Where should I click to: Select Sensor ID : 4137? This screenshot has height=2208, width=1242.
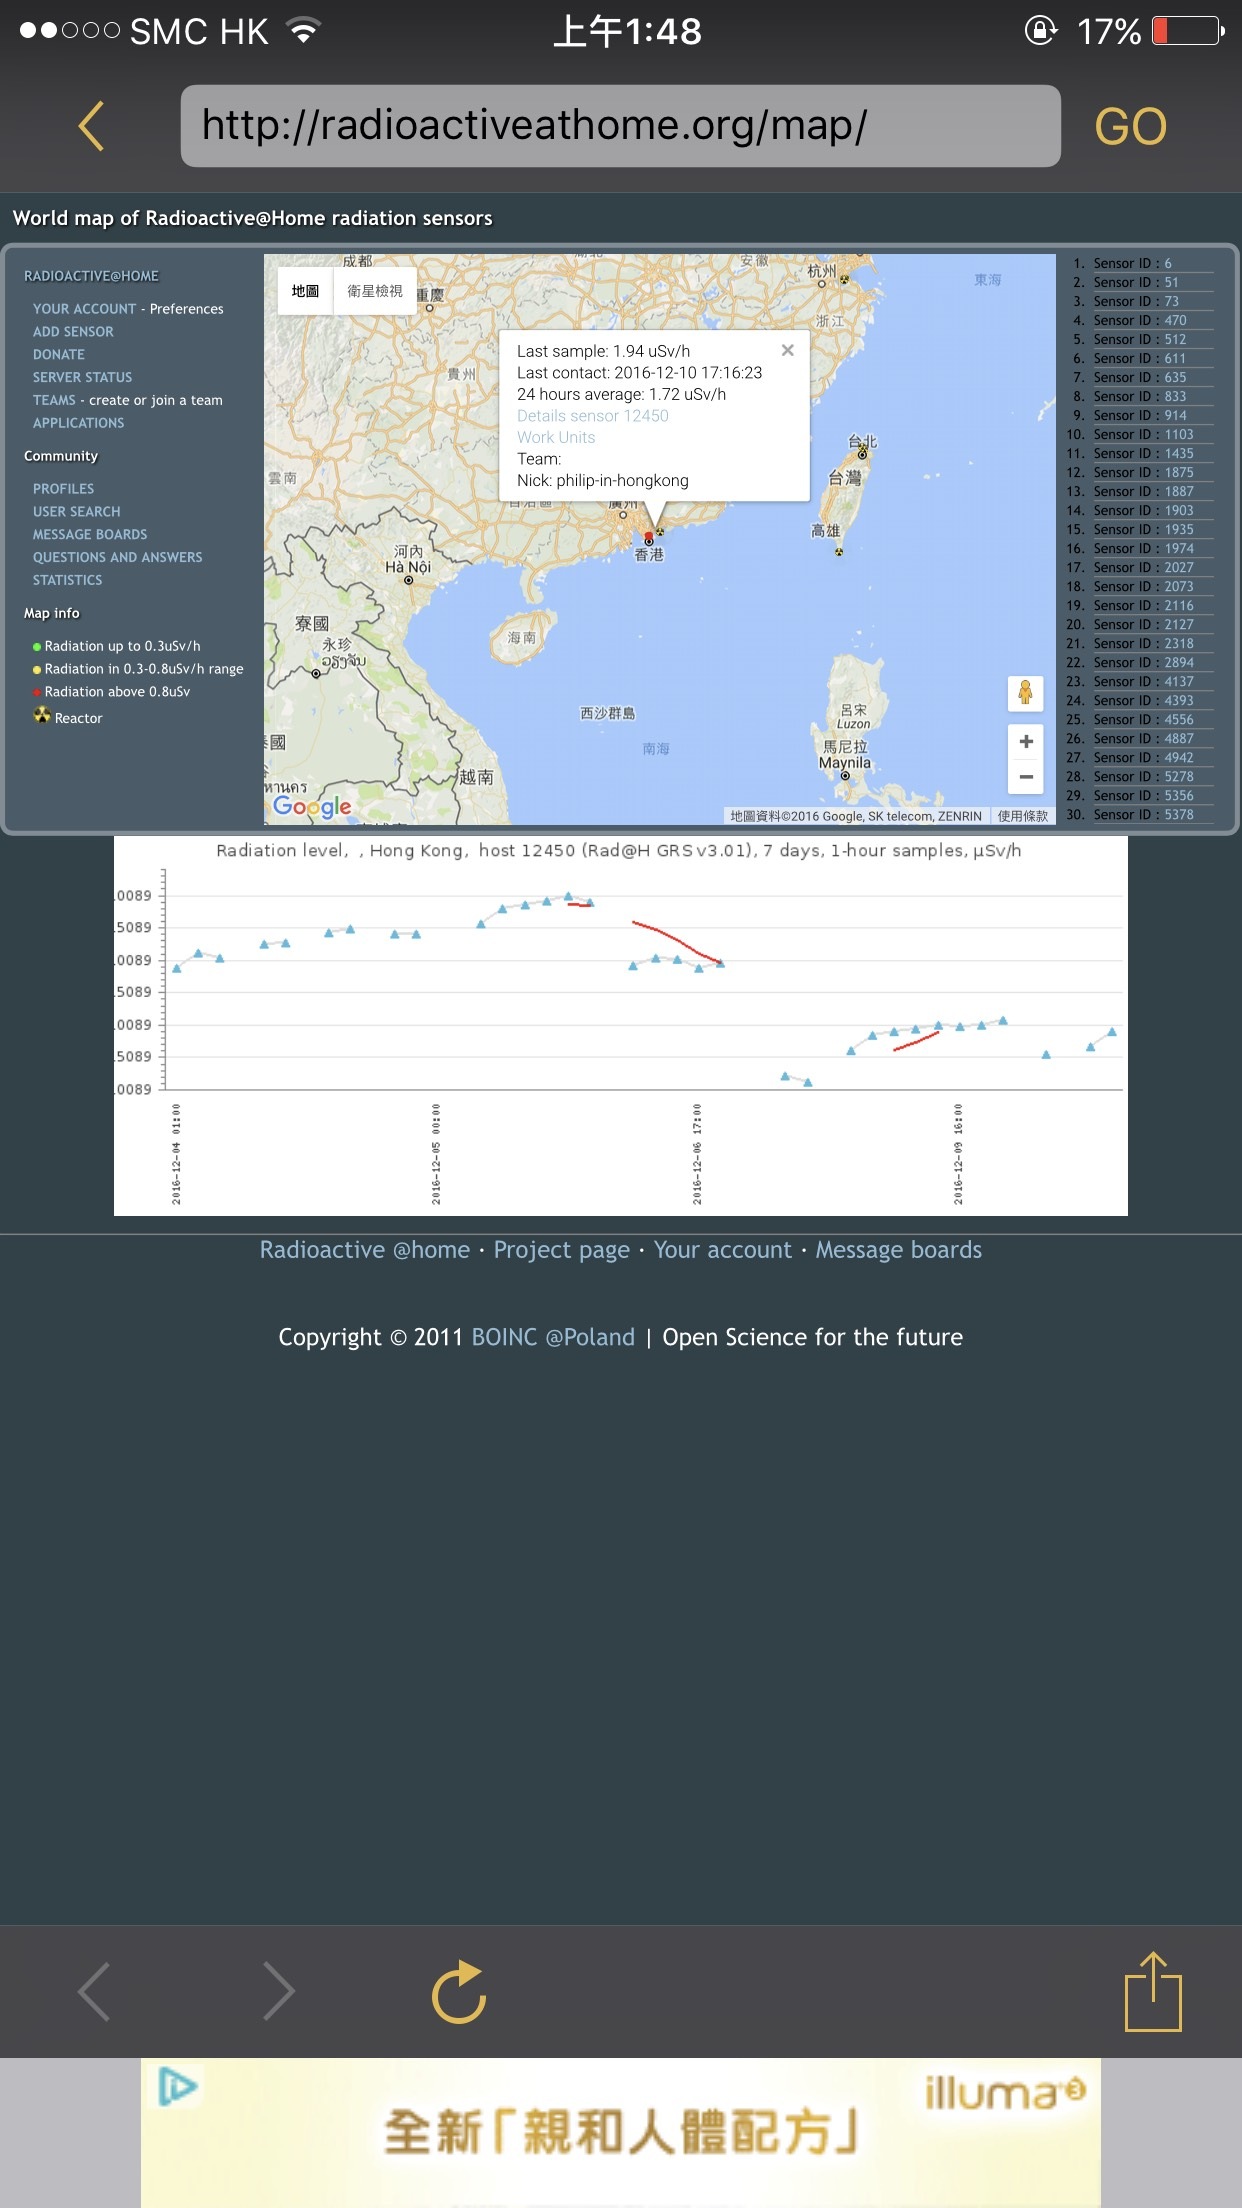[x=1143, y=681]
